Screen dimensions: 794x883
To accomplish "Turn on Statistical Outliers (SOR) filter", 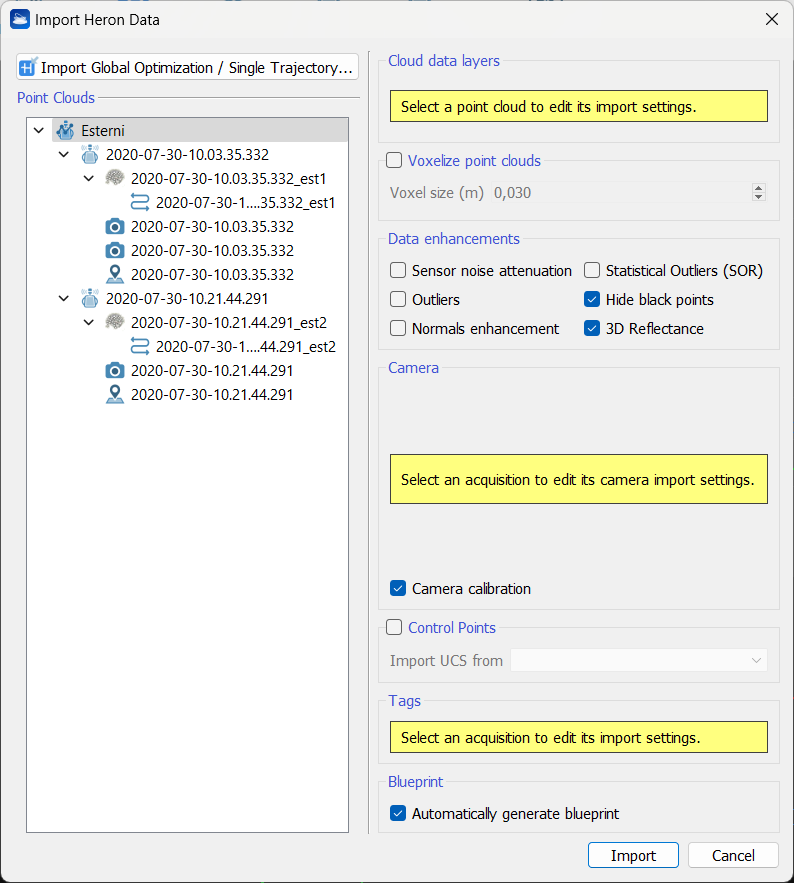I will (592, 271).
